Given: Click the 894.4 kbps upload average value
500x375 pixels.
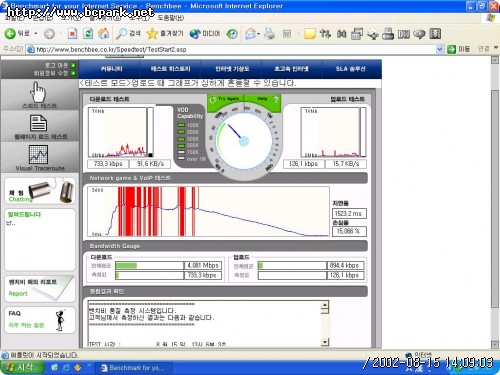Looking at the screenshot, I should [345, 266].
